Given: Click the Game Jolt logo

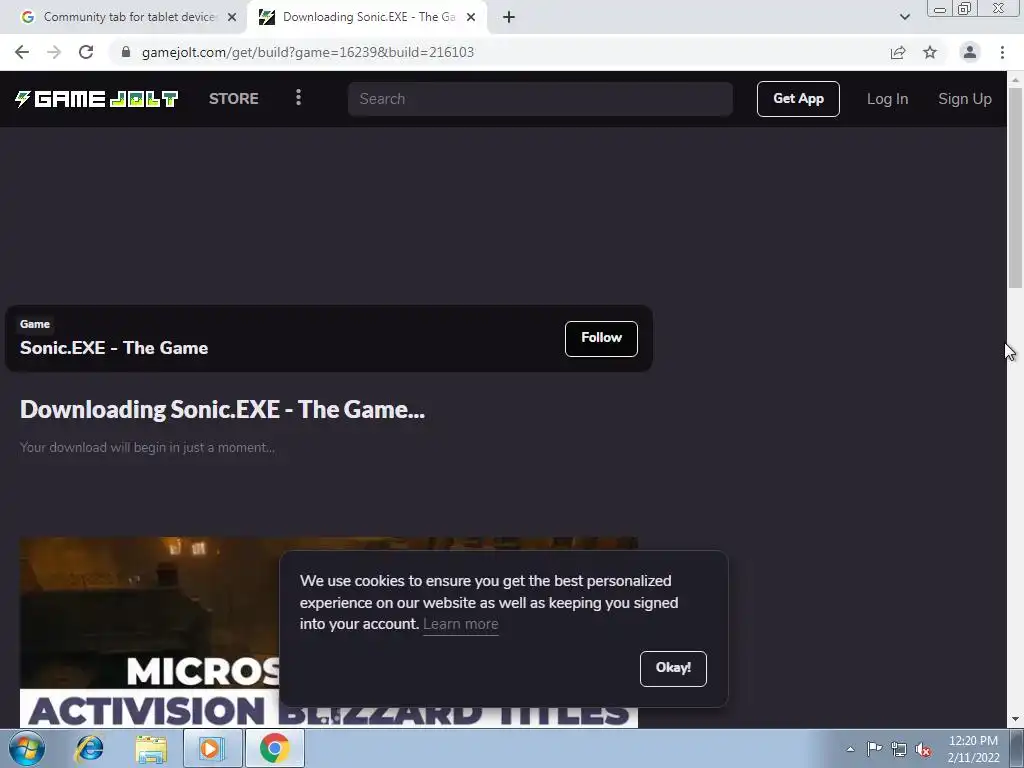Looking at the screenshot, I should tap(97, 99).
